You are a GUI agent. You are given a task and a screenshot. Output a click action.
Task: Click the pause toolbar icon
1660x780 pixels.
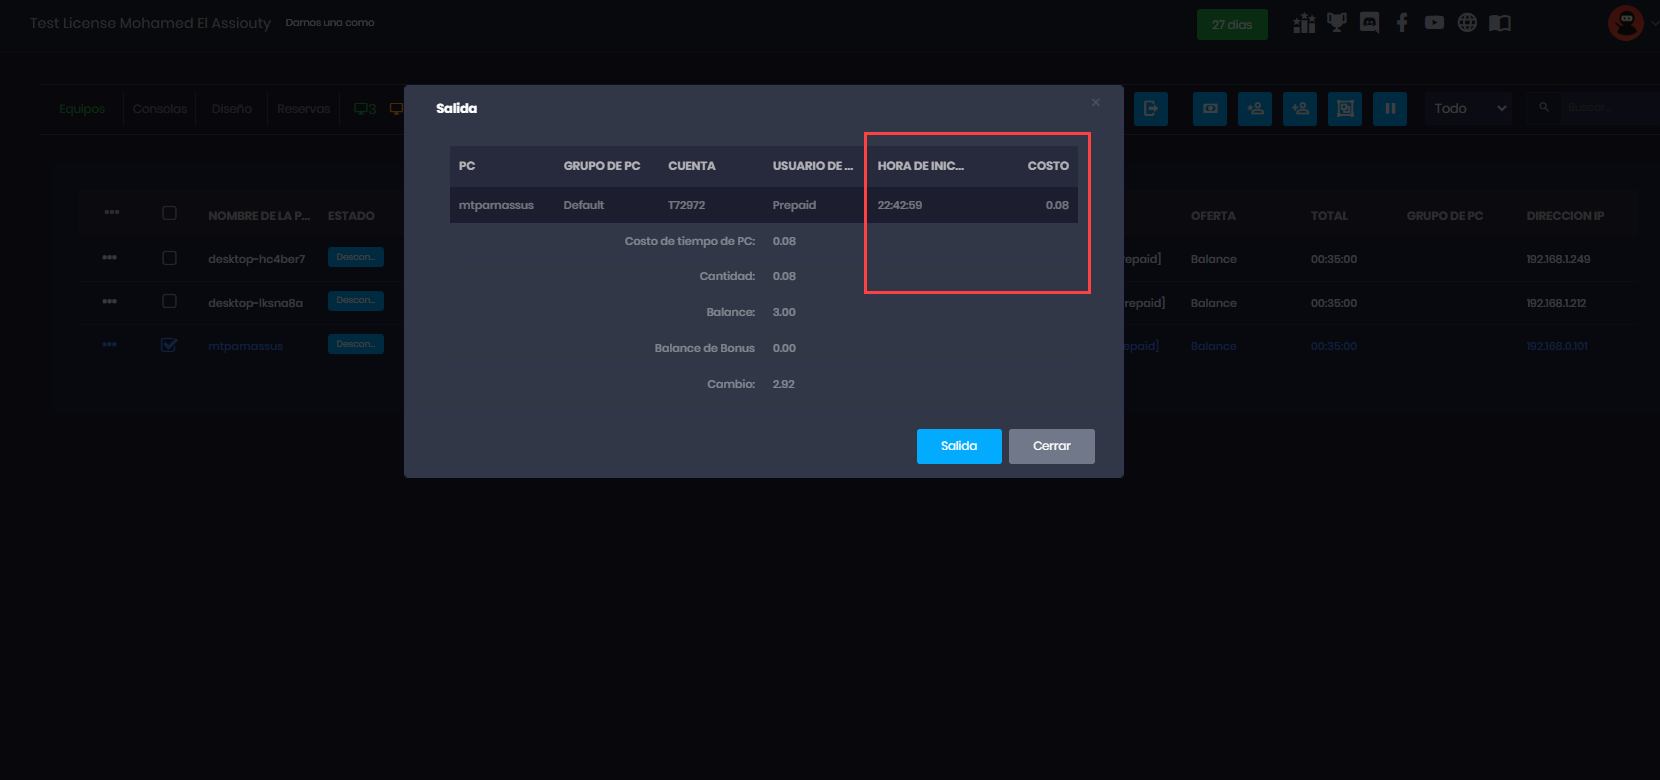click(1390, 109)
